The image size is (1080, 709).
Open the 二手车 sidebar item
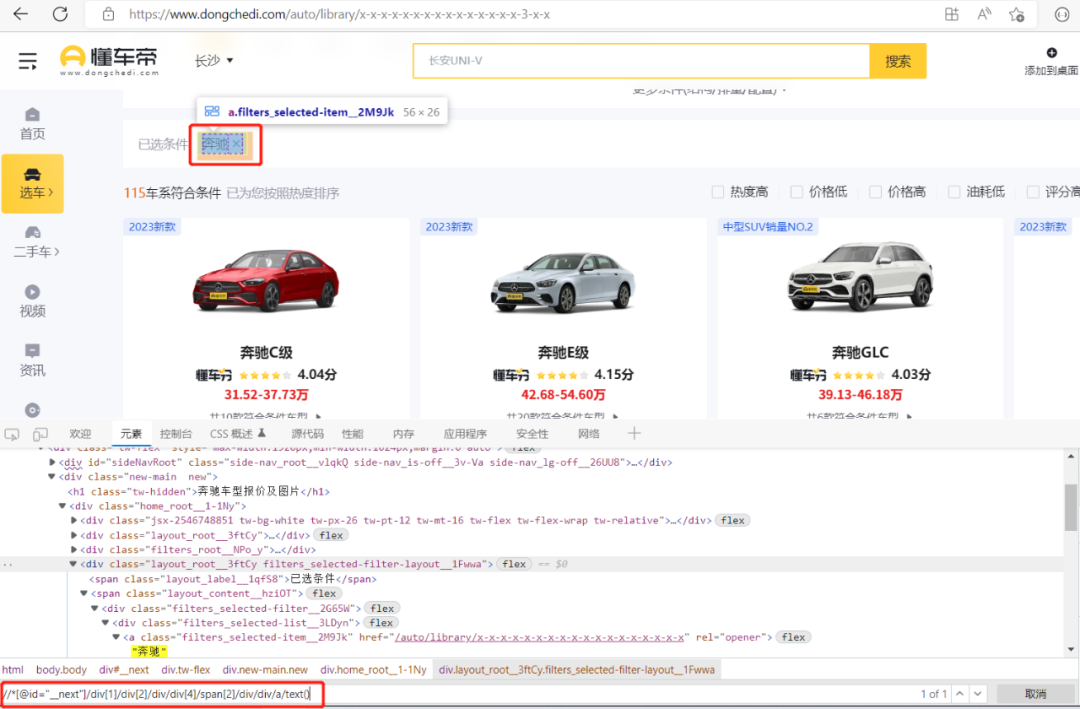(36, 243)
